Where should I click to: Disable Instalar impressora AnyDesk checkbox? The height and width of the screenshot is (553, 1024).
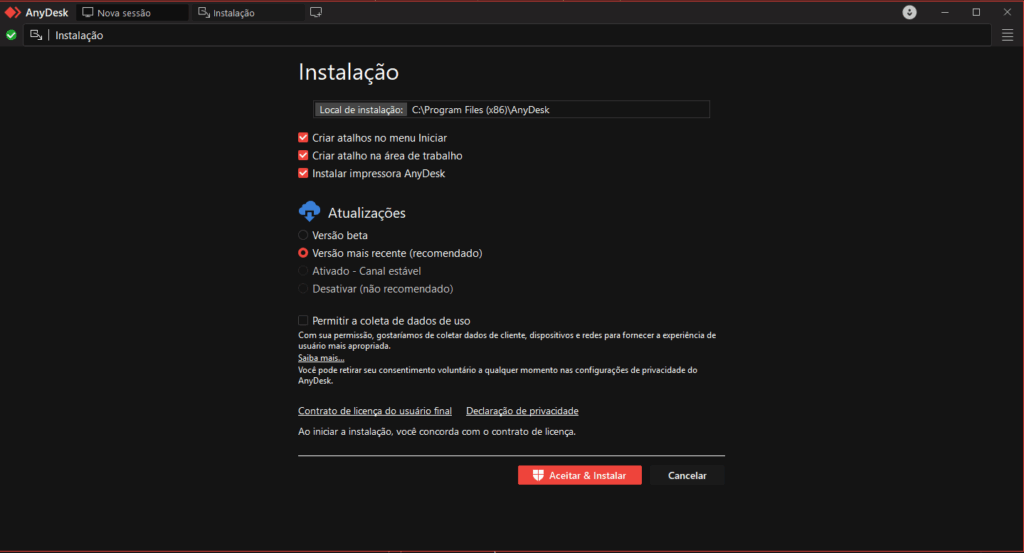pos(303,174)
